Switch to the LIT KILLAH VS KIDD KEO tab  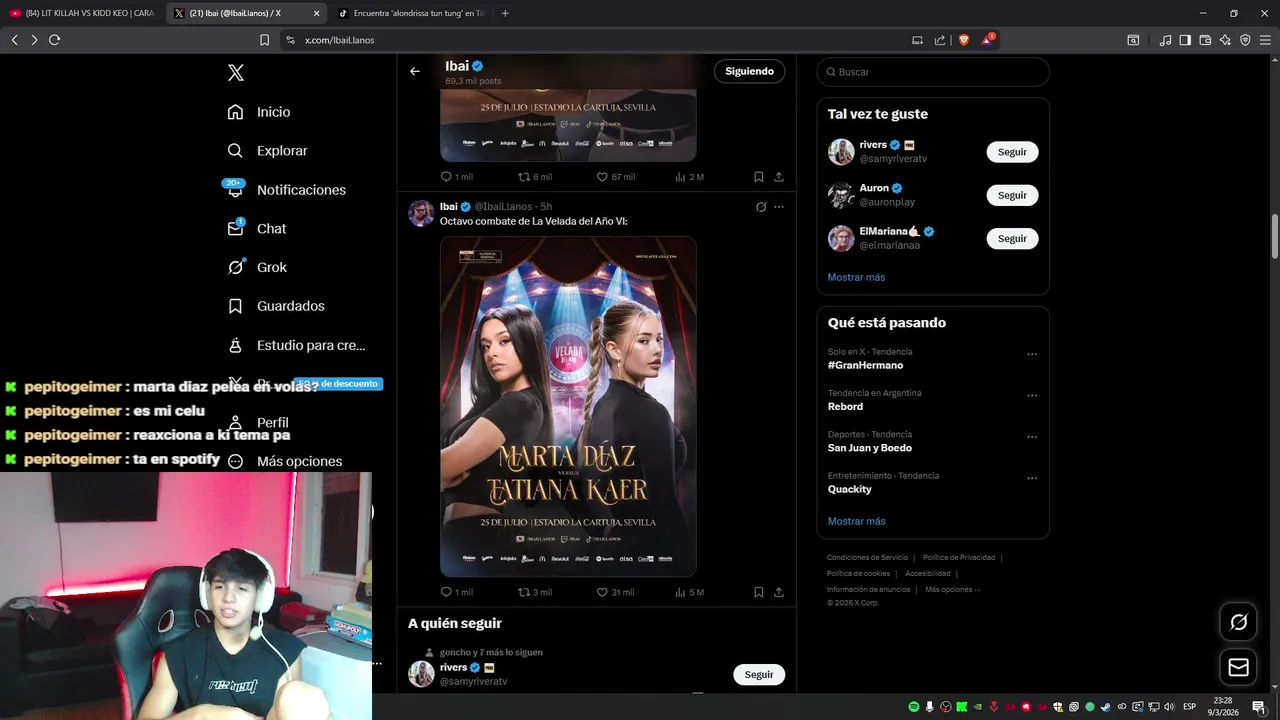(x=82, y=13)
